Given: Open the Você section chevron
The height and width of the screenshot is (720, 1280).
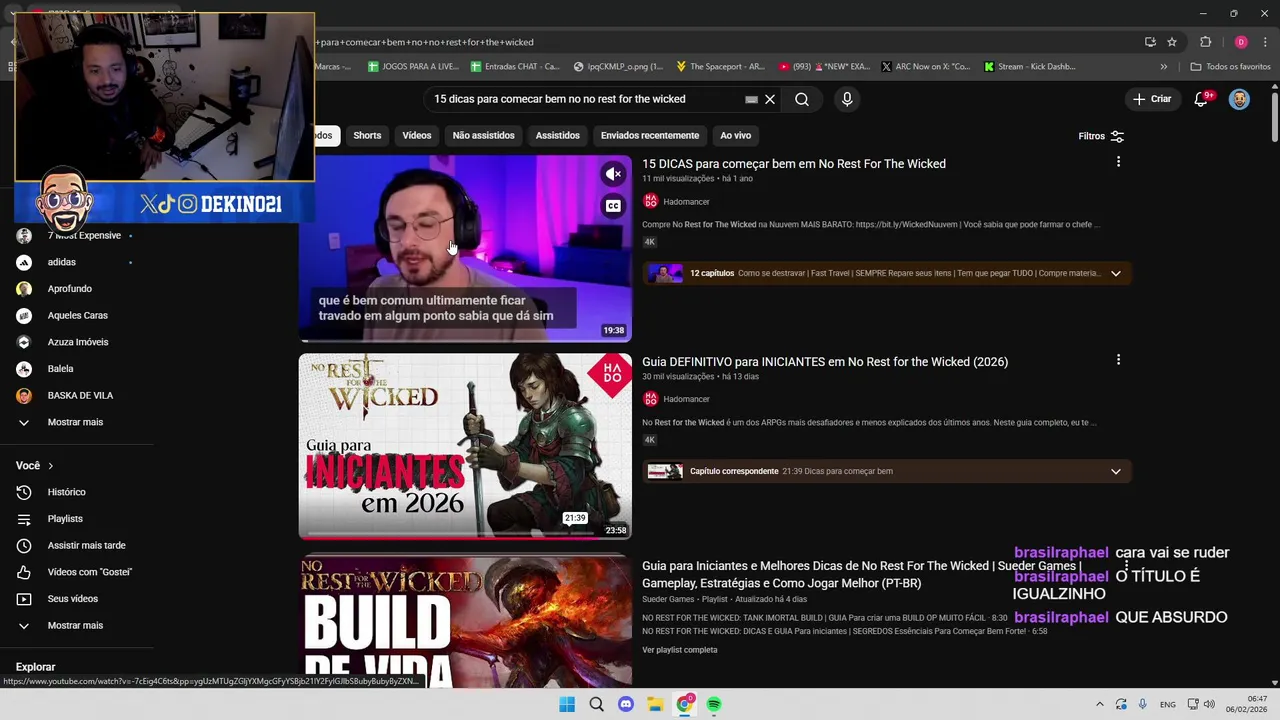Looking at the screenshot, I should pyautogui.click(x=50, y=466).
